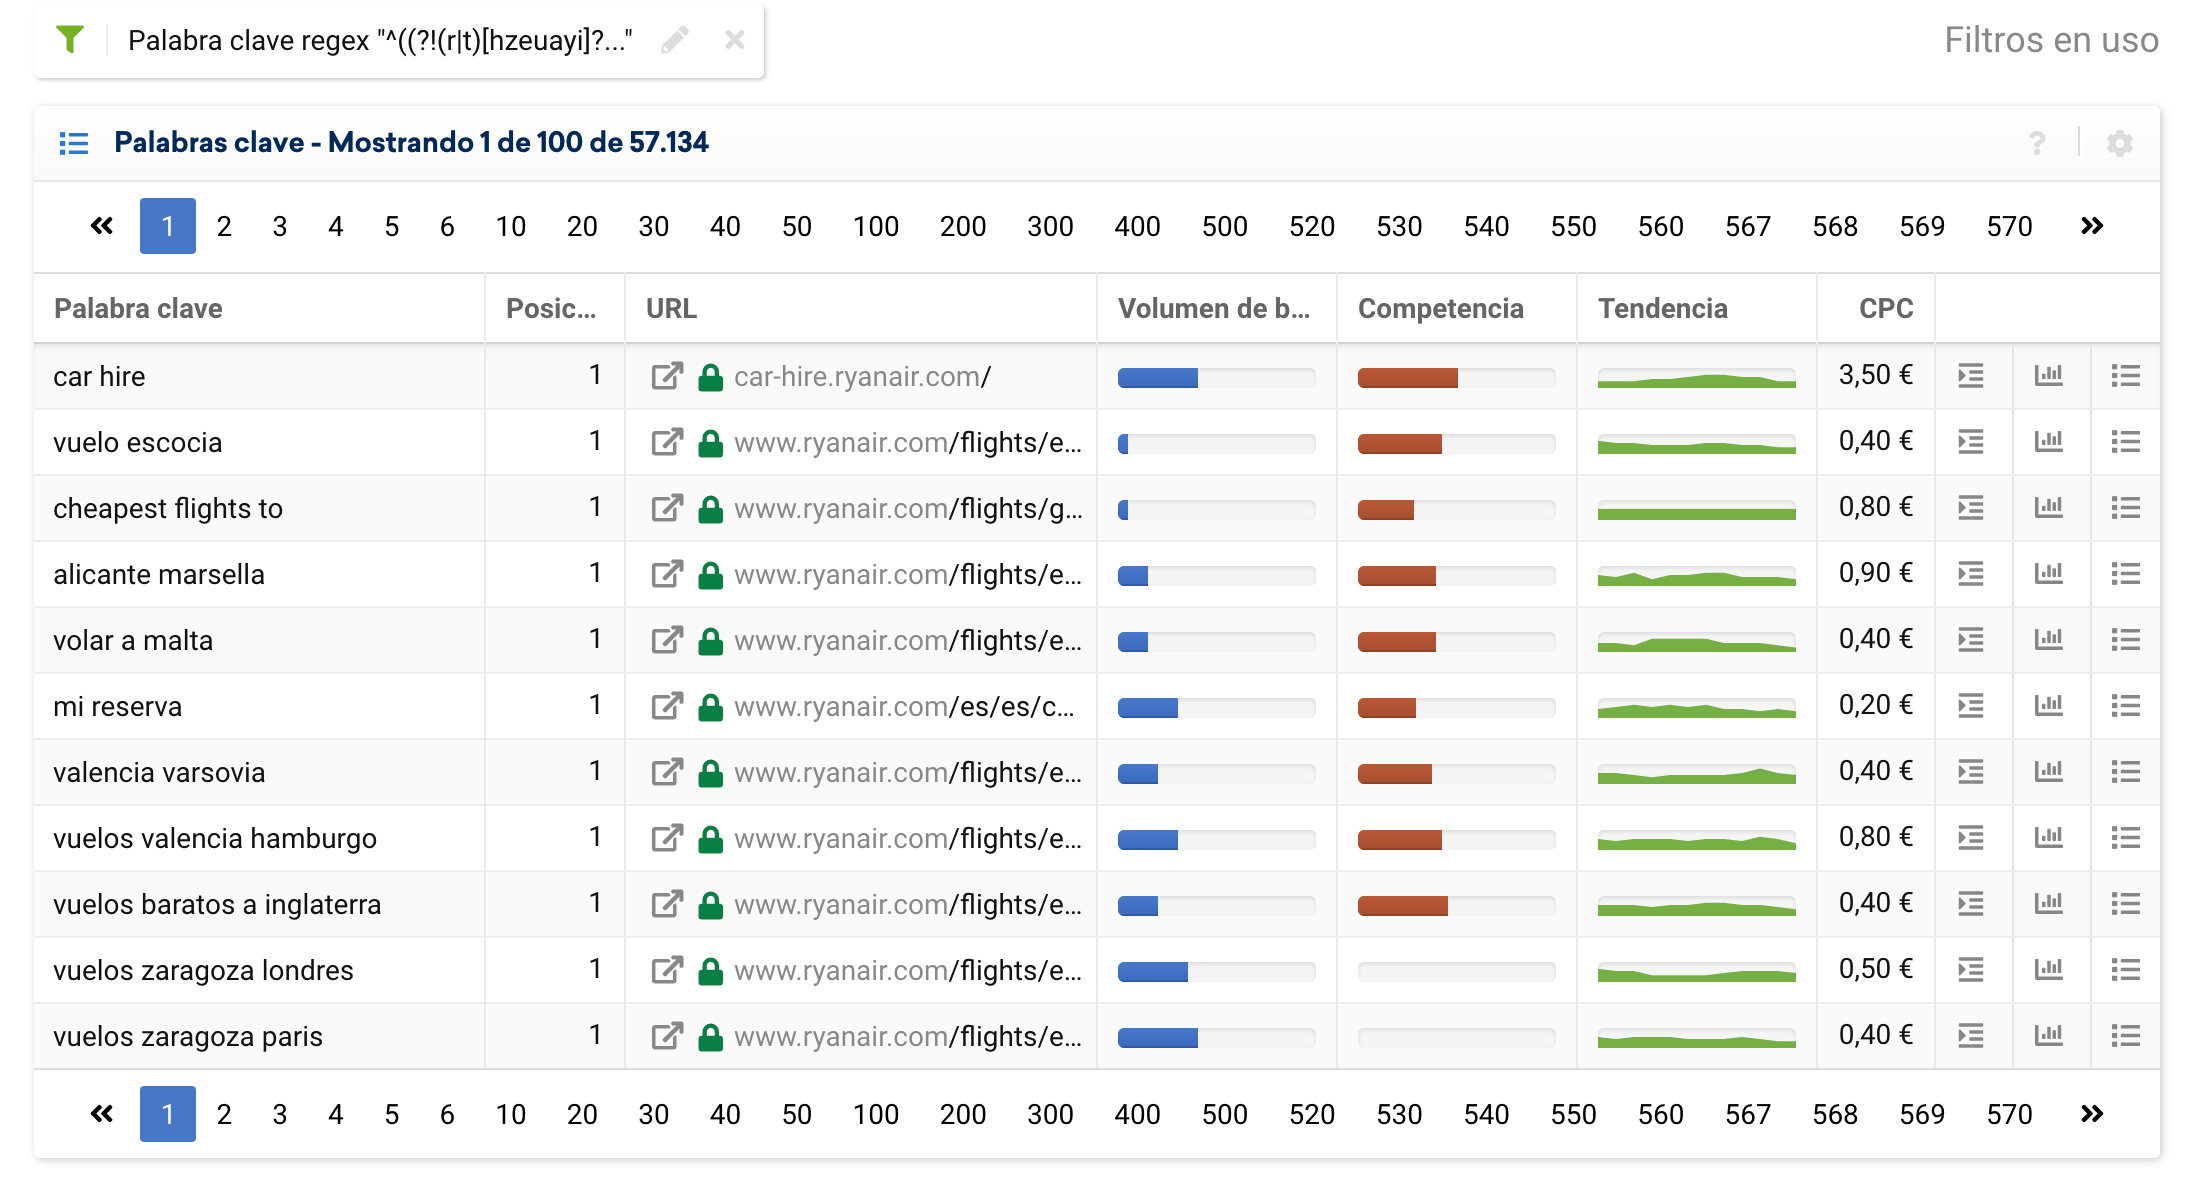Open list options icon for alicante marsella row

coord(2126,574)
